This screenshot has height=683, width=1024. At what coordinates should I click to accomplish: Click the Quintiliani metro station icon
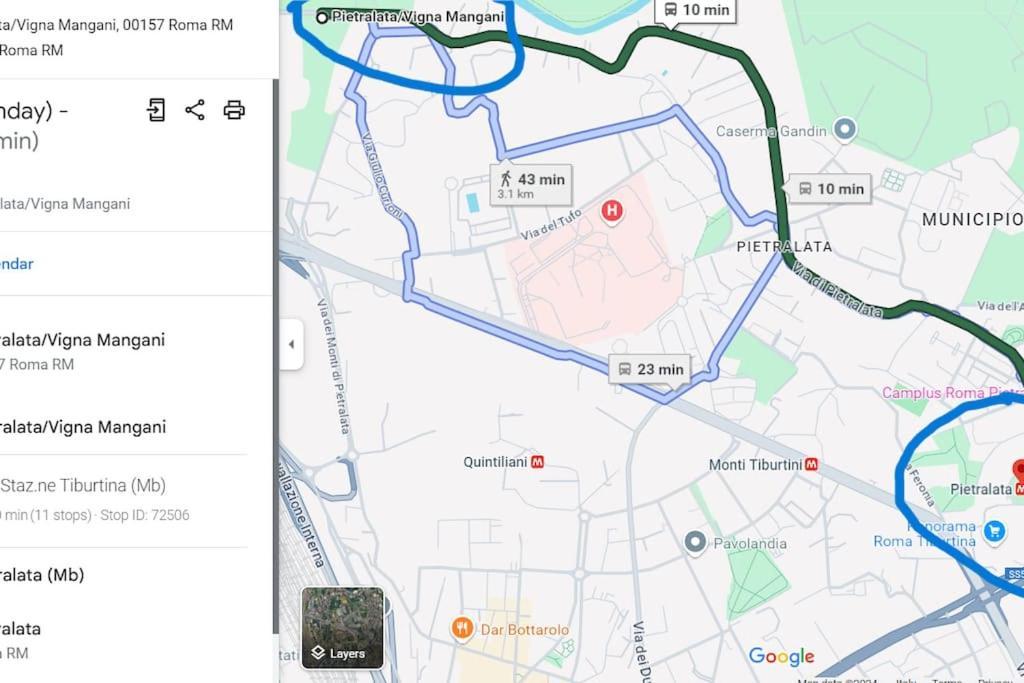(x=537, y=462)
